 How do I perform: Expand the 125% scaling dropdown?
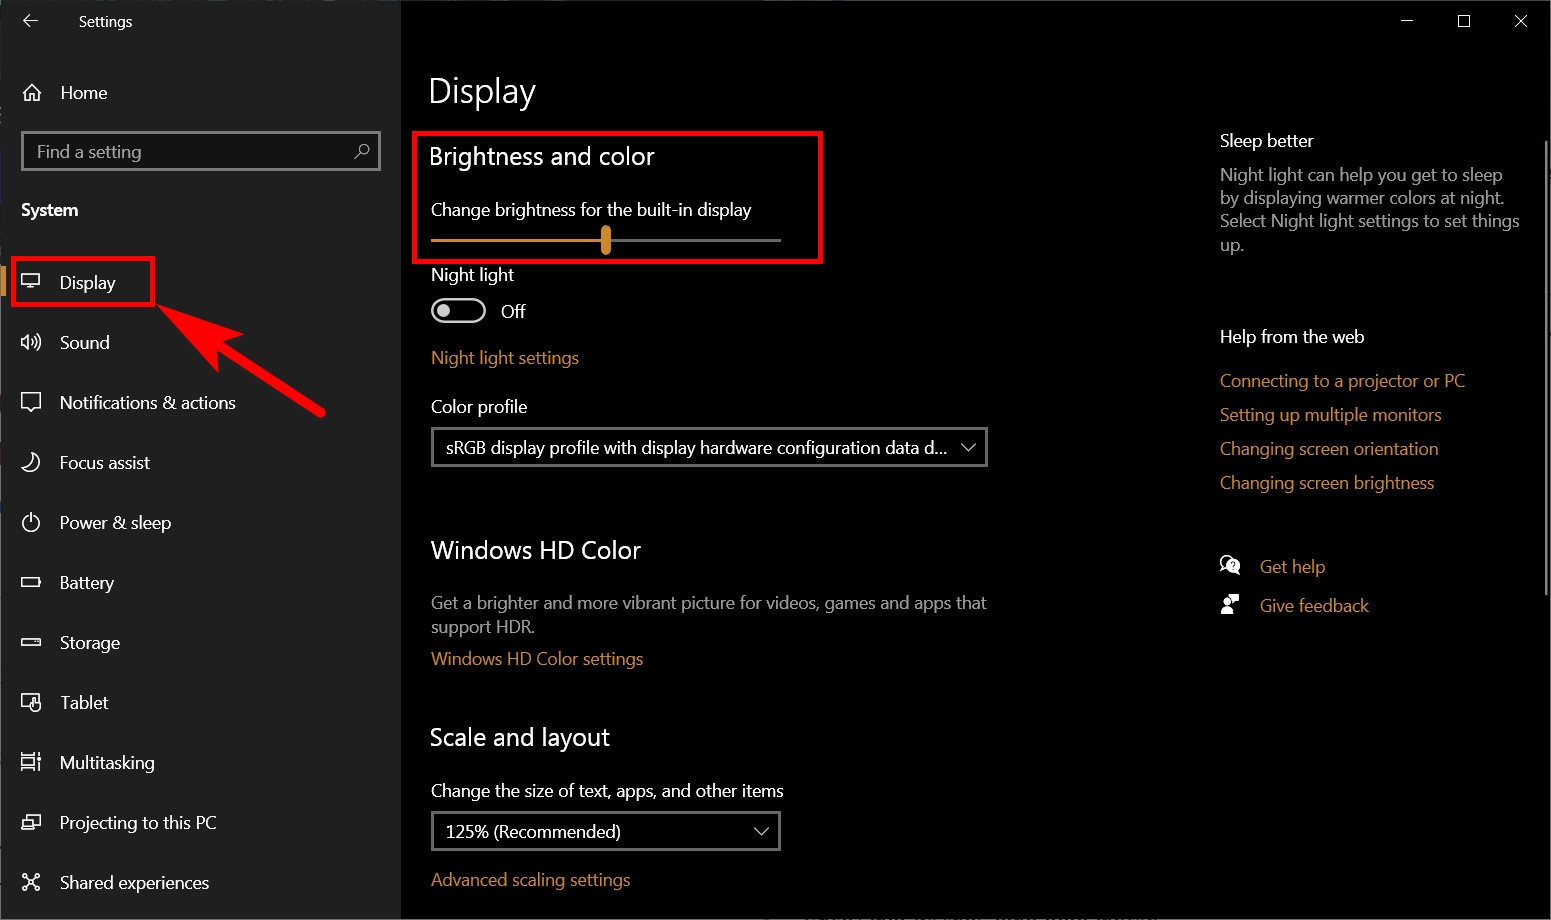(x=605, y=831)
